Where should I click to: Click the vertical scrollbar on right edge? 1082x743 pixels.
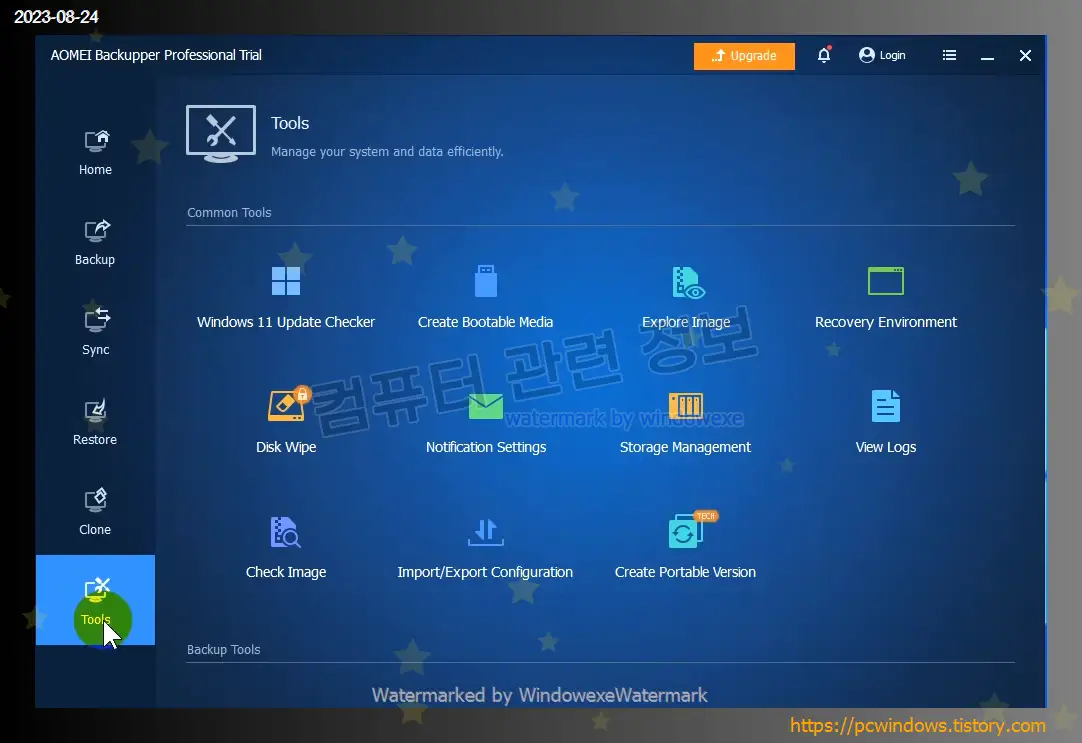click(x=1045, y=476)
